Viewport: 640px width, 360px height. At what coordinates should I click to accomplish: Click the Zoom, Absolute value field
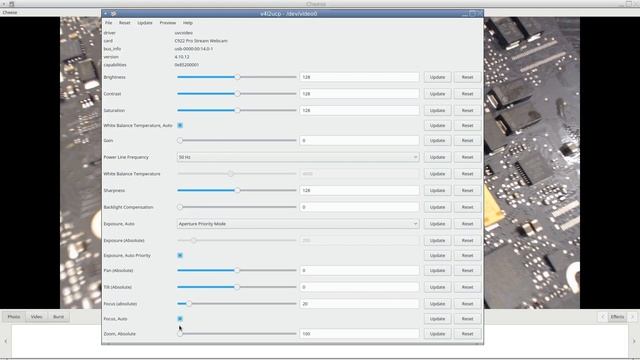359,333
